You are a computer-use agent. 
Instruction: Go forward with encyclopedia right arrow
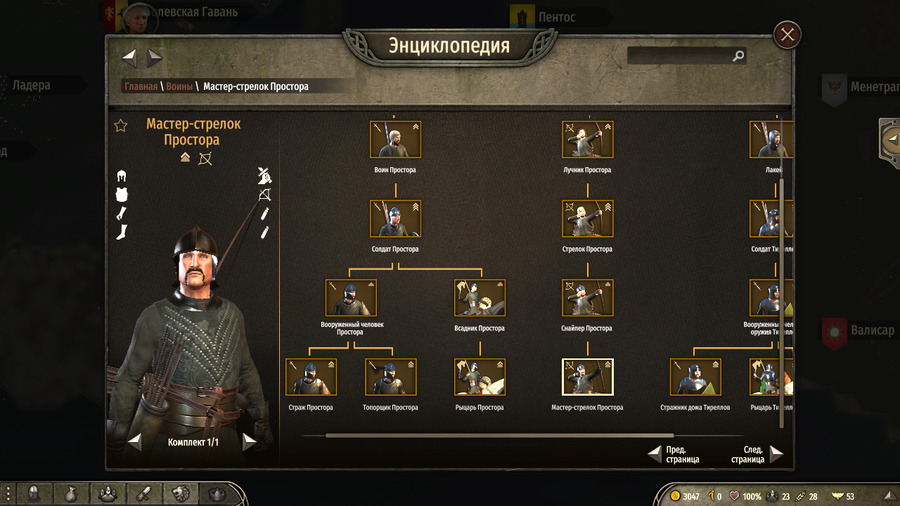coord(154,57)
